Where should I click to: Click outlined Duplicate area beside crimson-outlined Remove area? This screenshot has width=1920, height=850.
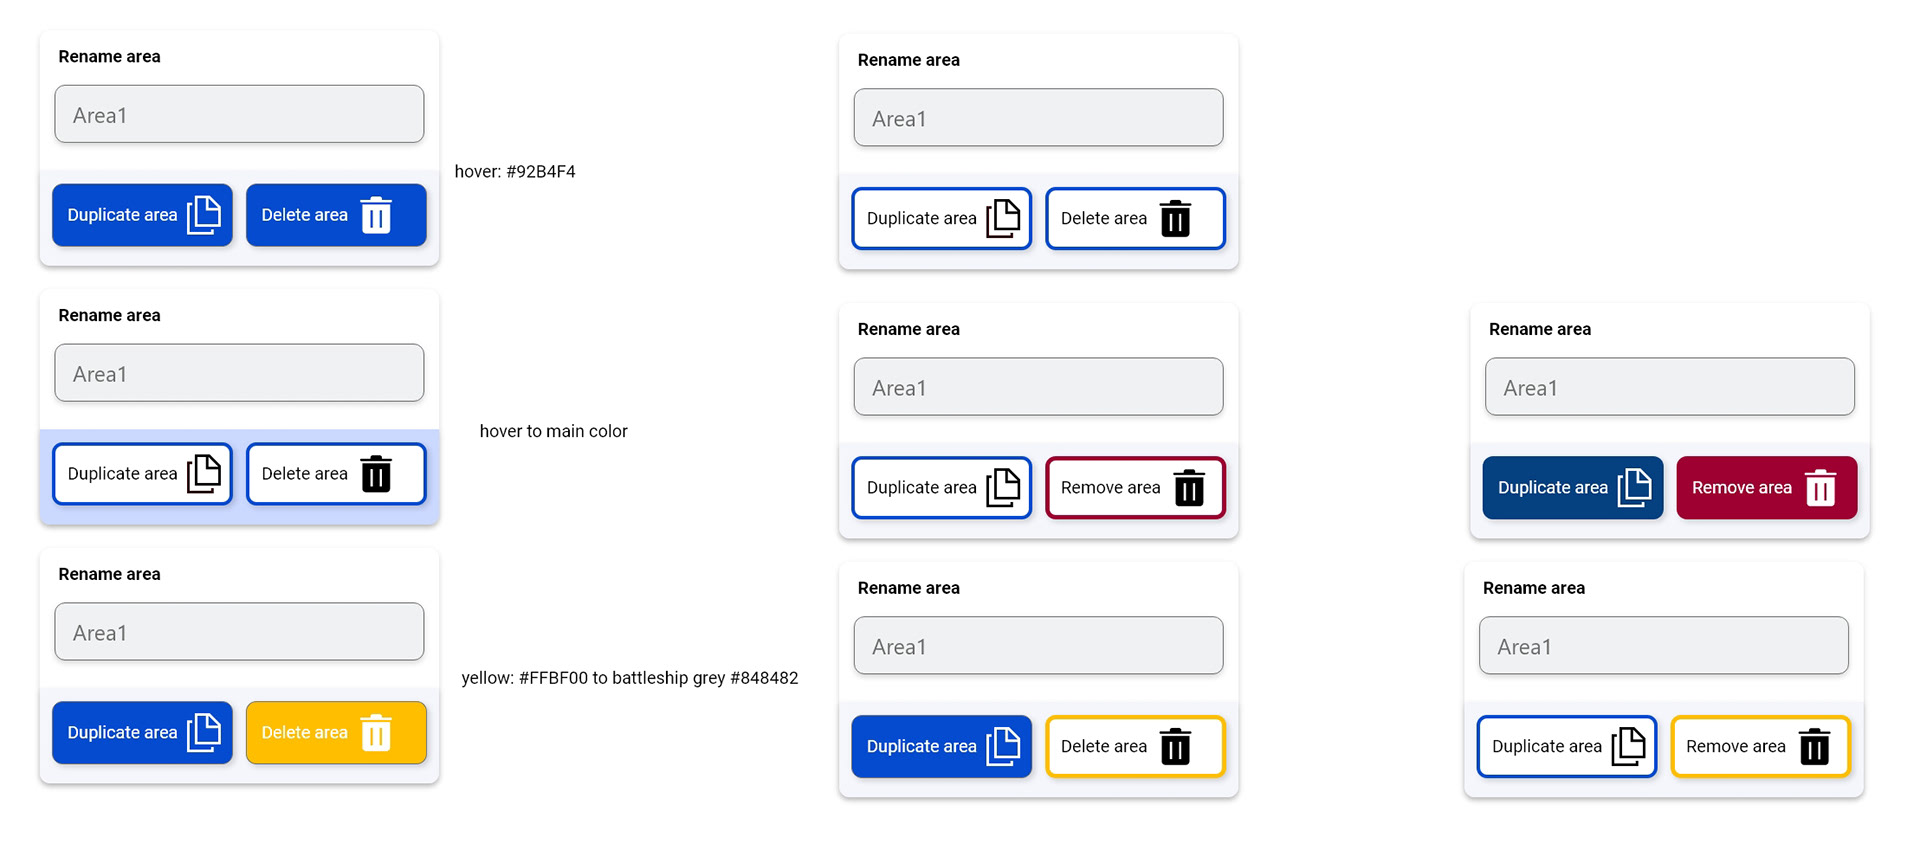941,487
